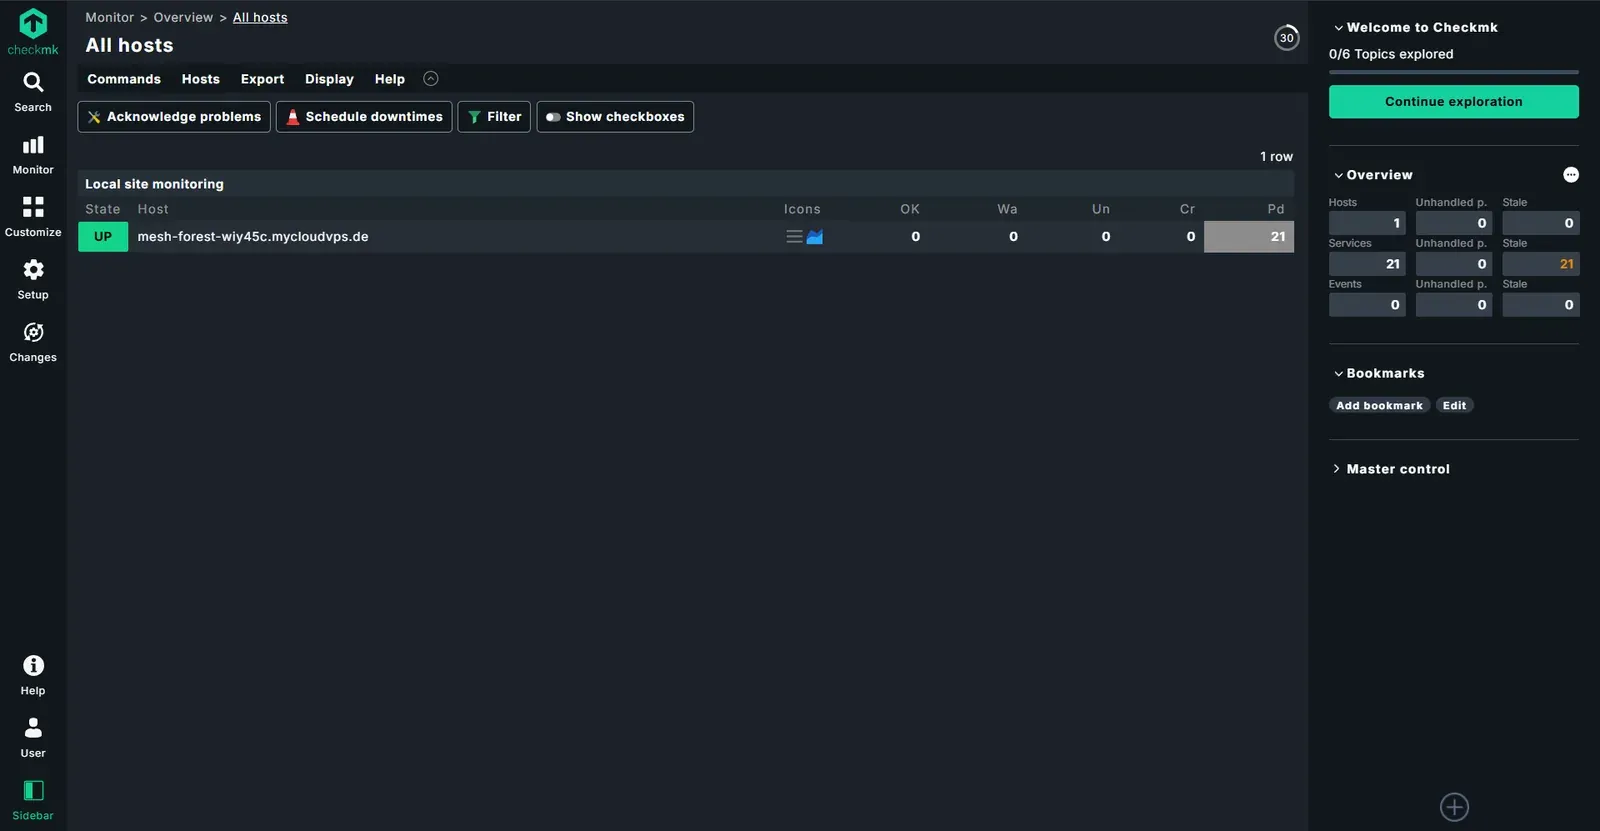Screen dimensions: 1600x831
Task: Click the Cr services count for the host
Action: point(1190,237)
